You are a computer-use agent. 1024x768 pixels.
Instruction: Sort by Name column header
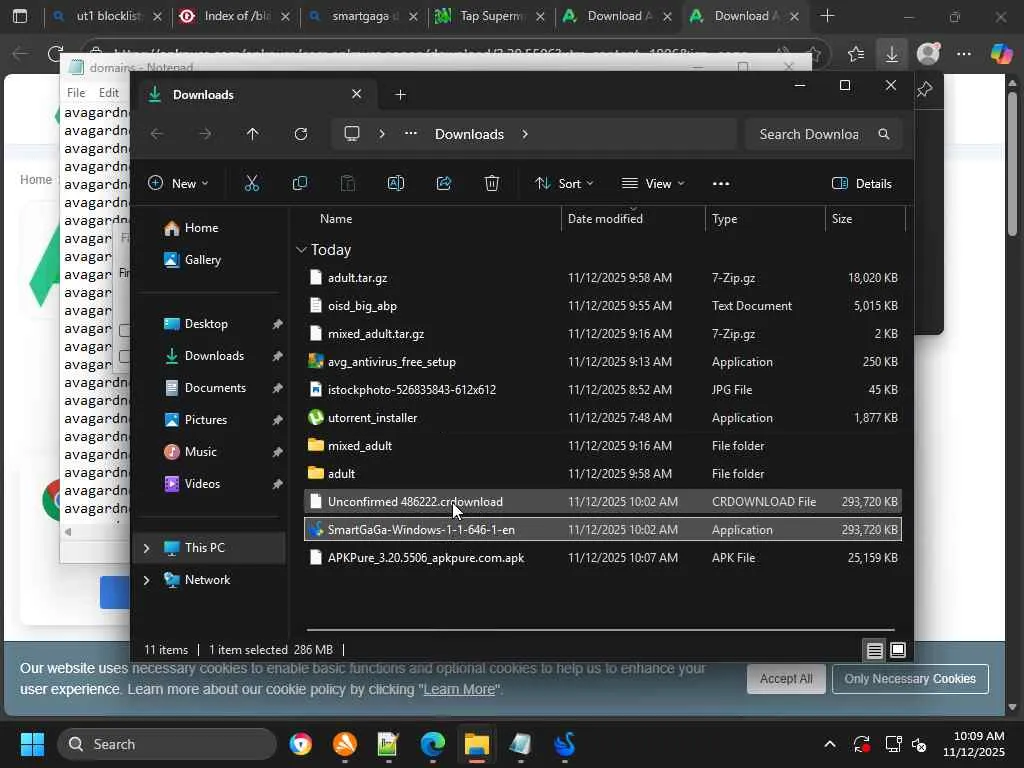[336, 219]
